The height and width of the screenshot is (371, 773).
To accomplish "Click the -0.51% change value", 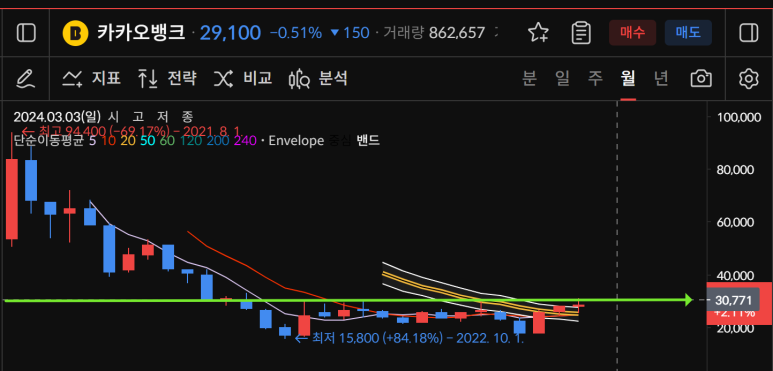I will pos(296,33).
